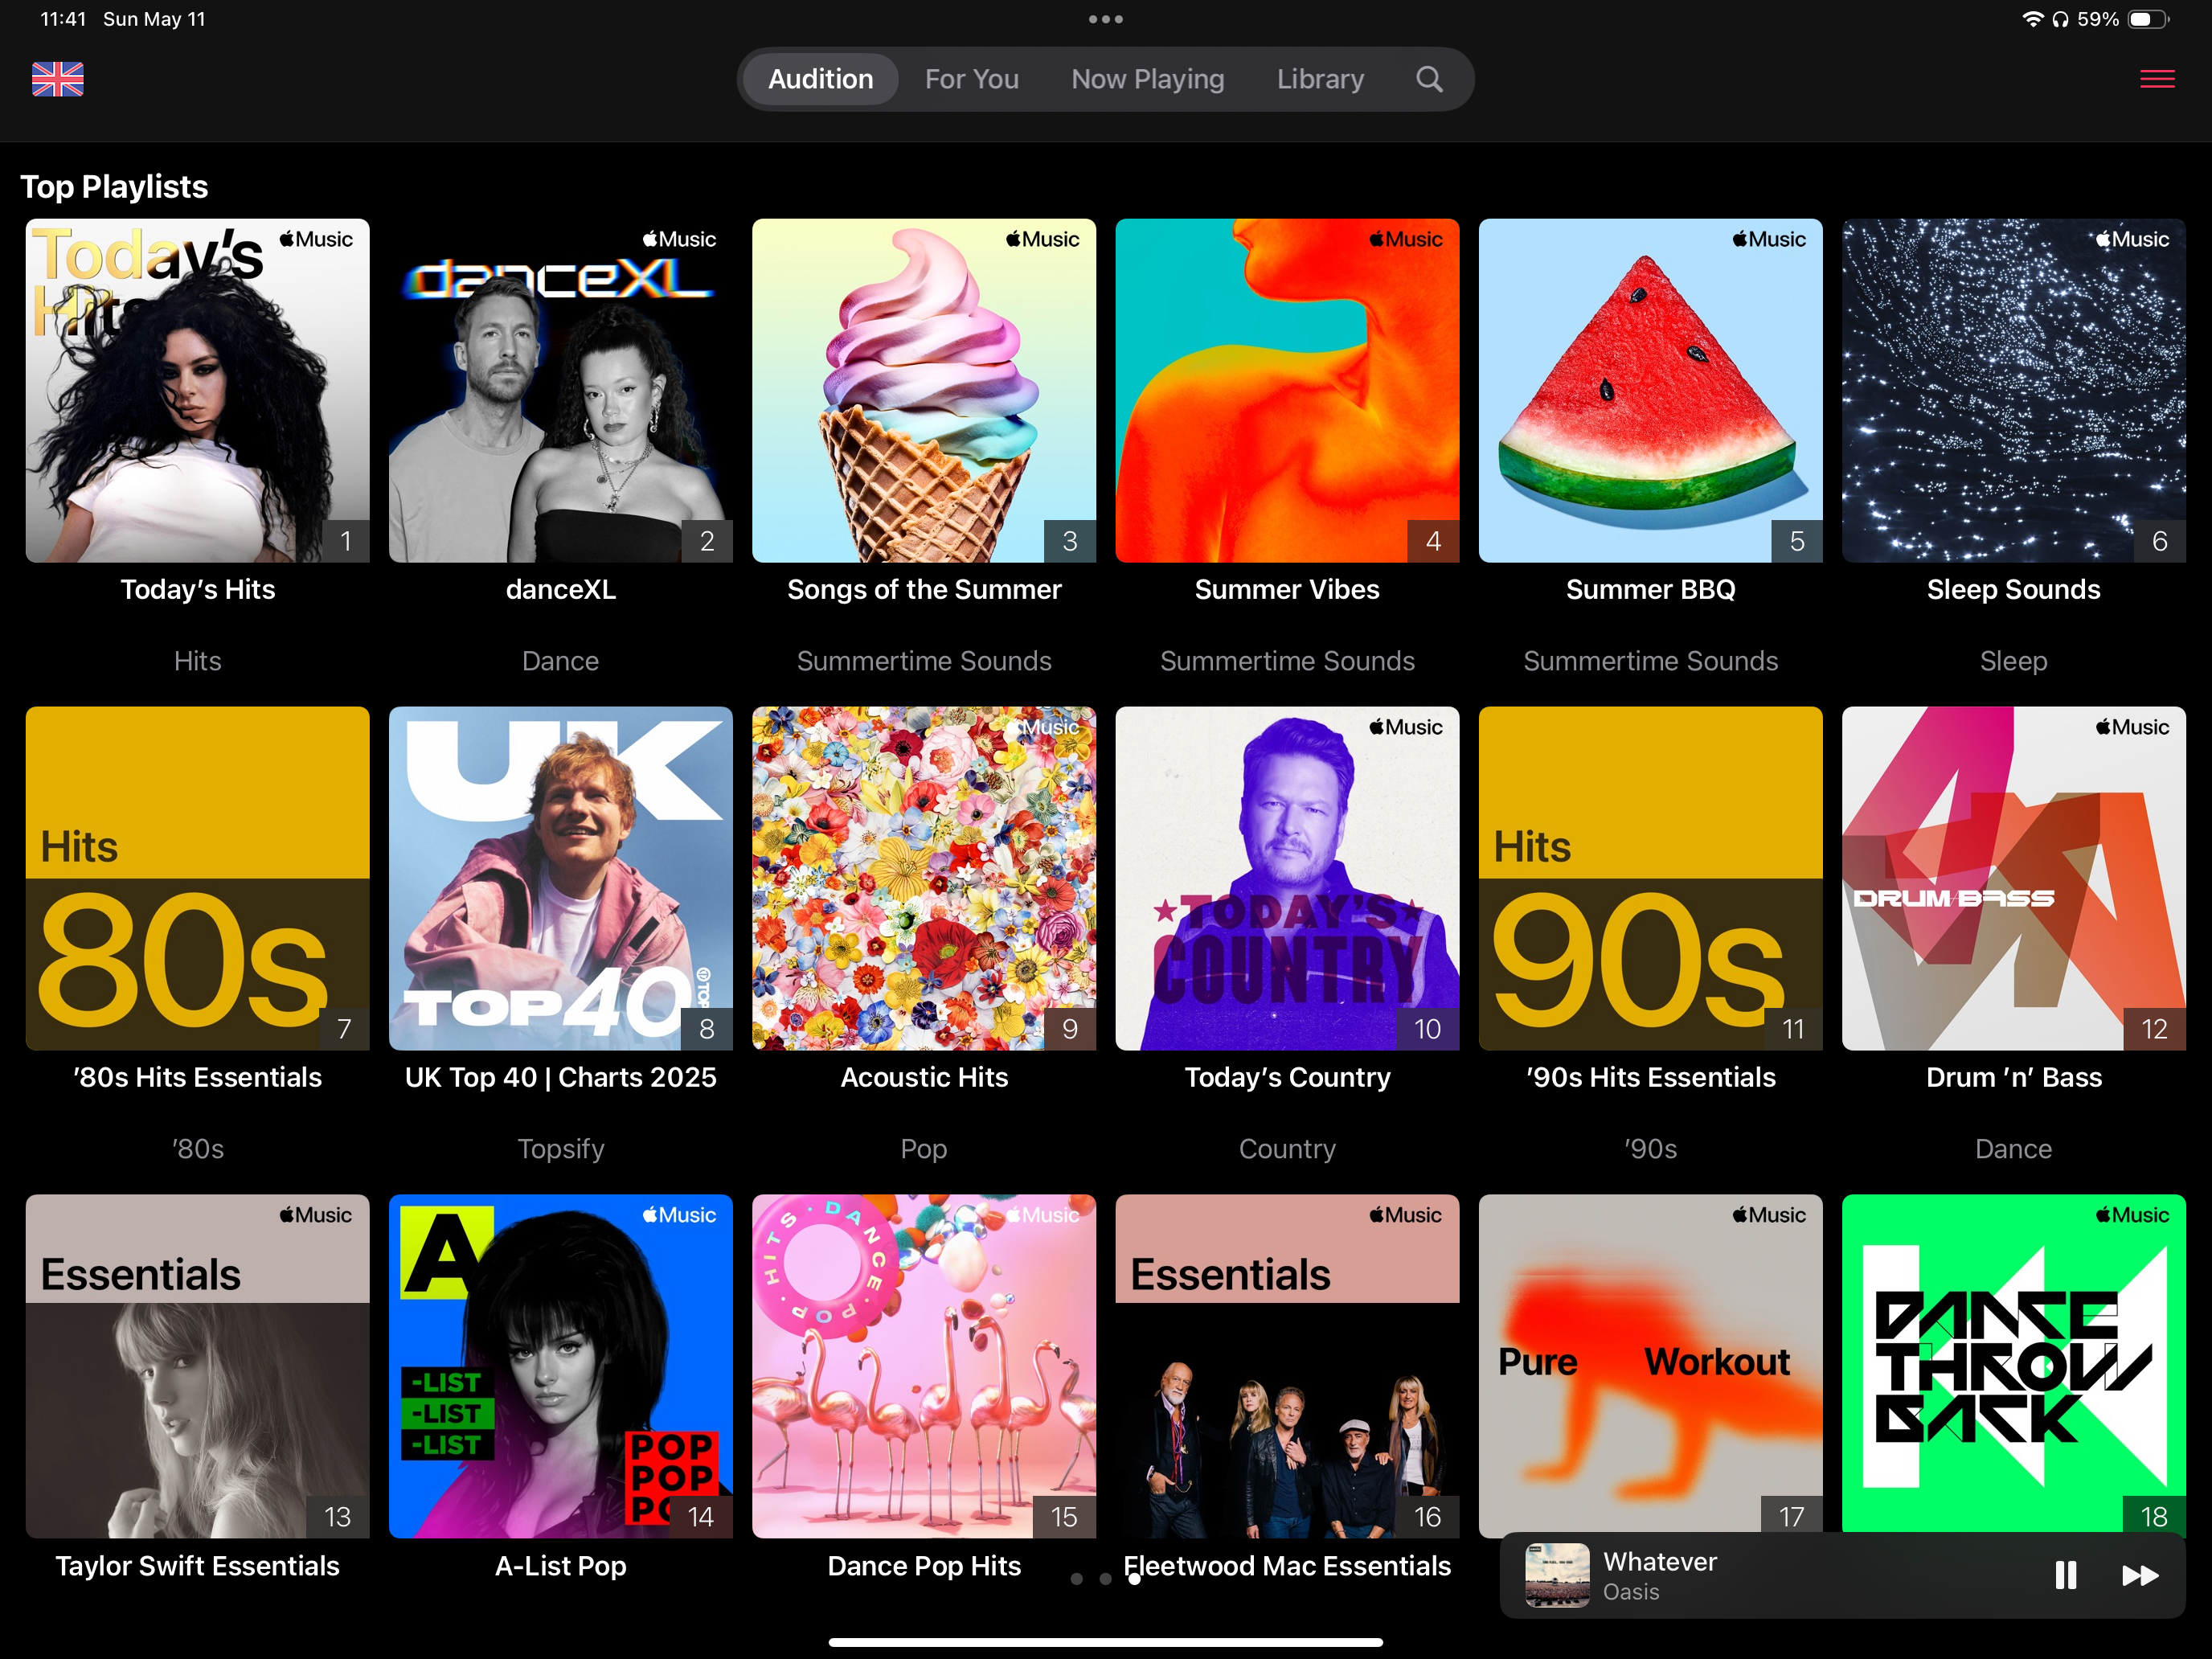Skip forward to the next track

2139,1575
